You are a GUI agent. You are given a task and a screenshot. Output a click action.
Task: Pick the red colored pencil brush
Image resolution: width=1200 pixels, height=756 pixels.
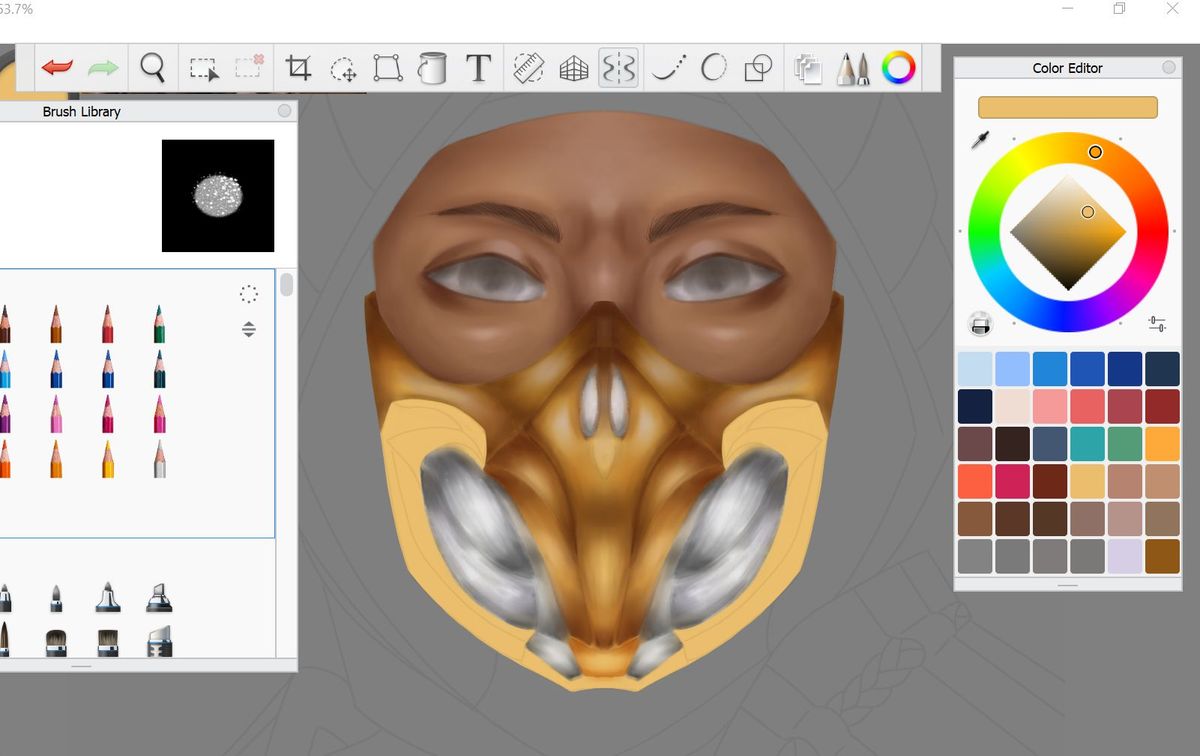[x=107, y=324]
